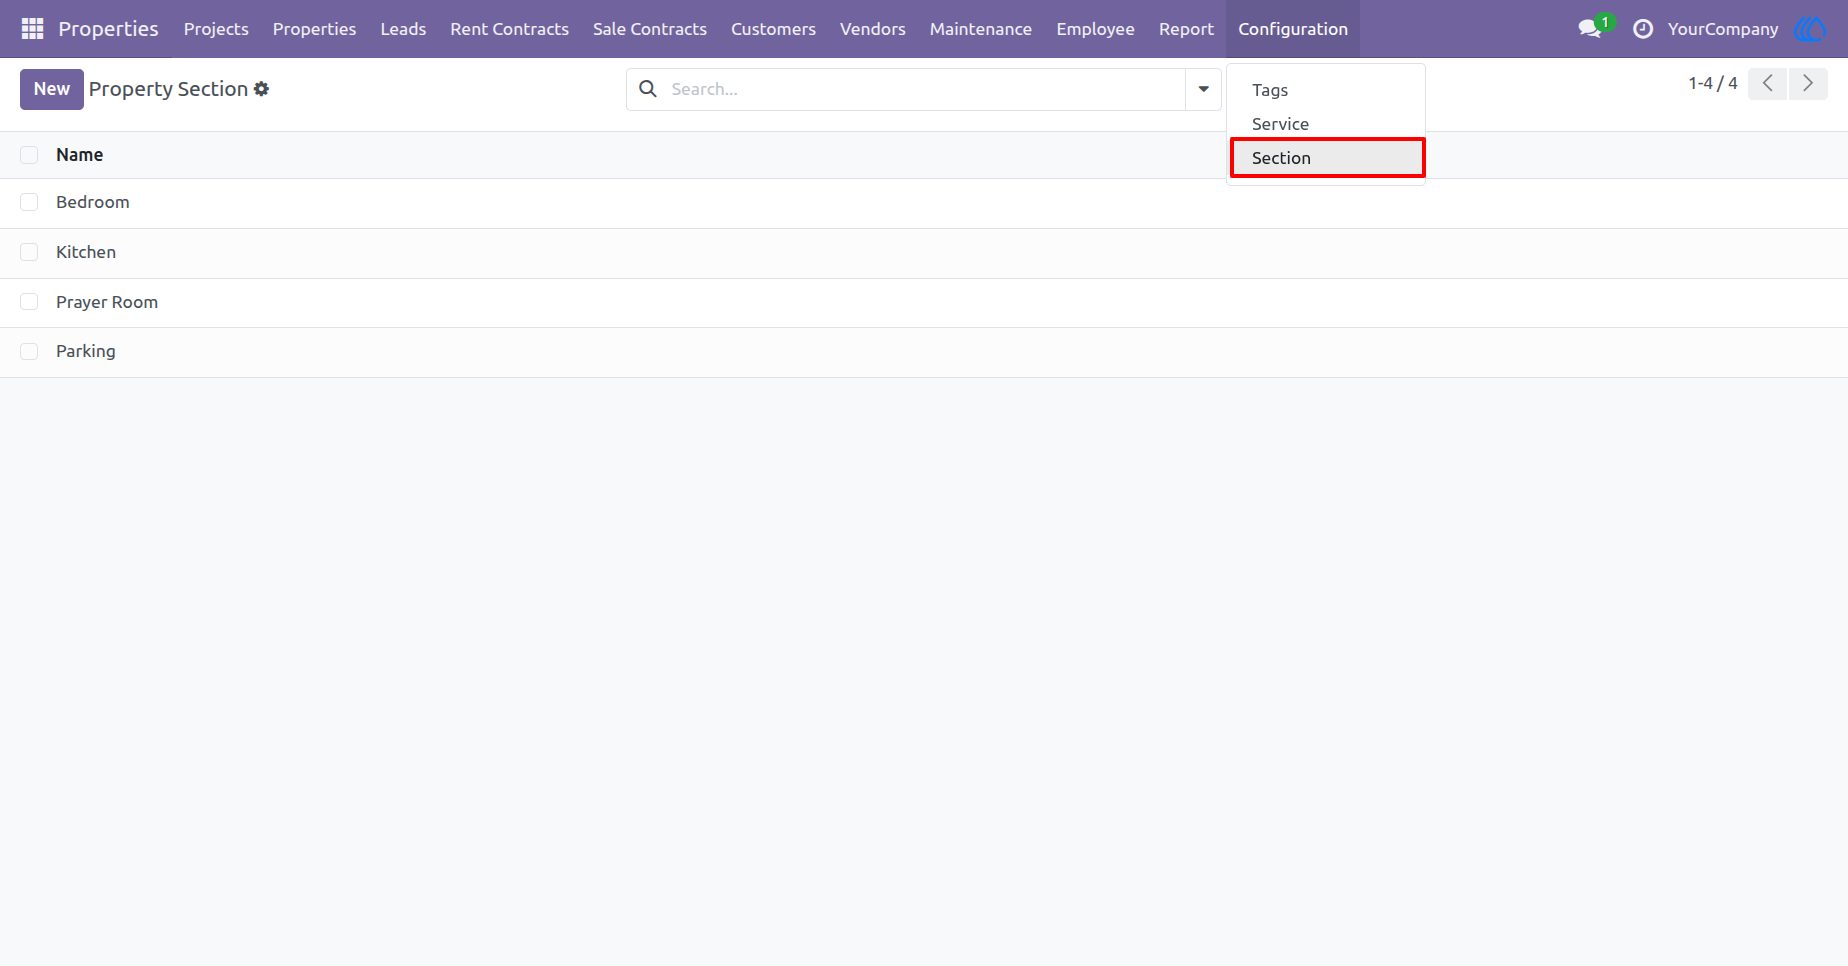Click the search magnifier icon
Viewport: 1848px width, 966px height.
click(648, 89)
